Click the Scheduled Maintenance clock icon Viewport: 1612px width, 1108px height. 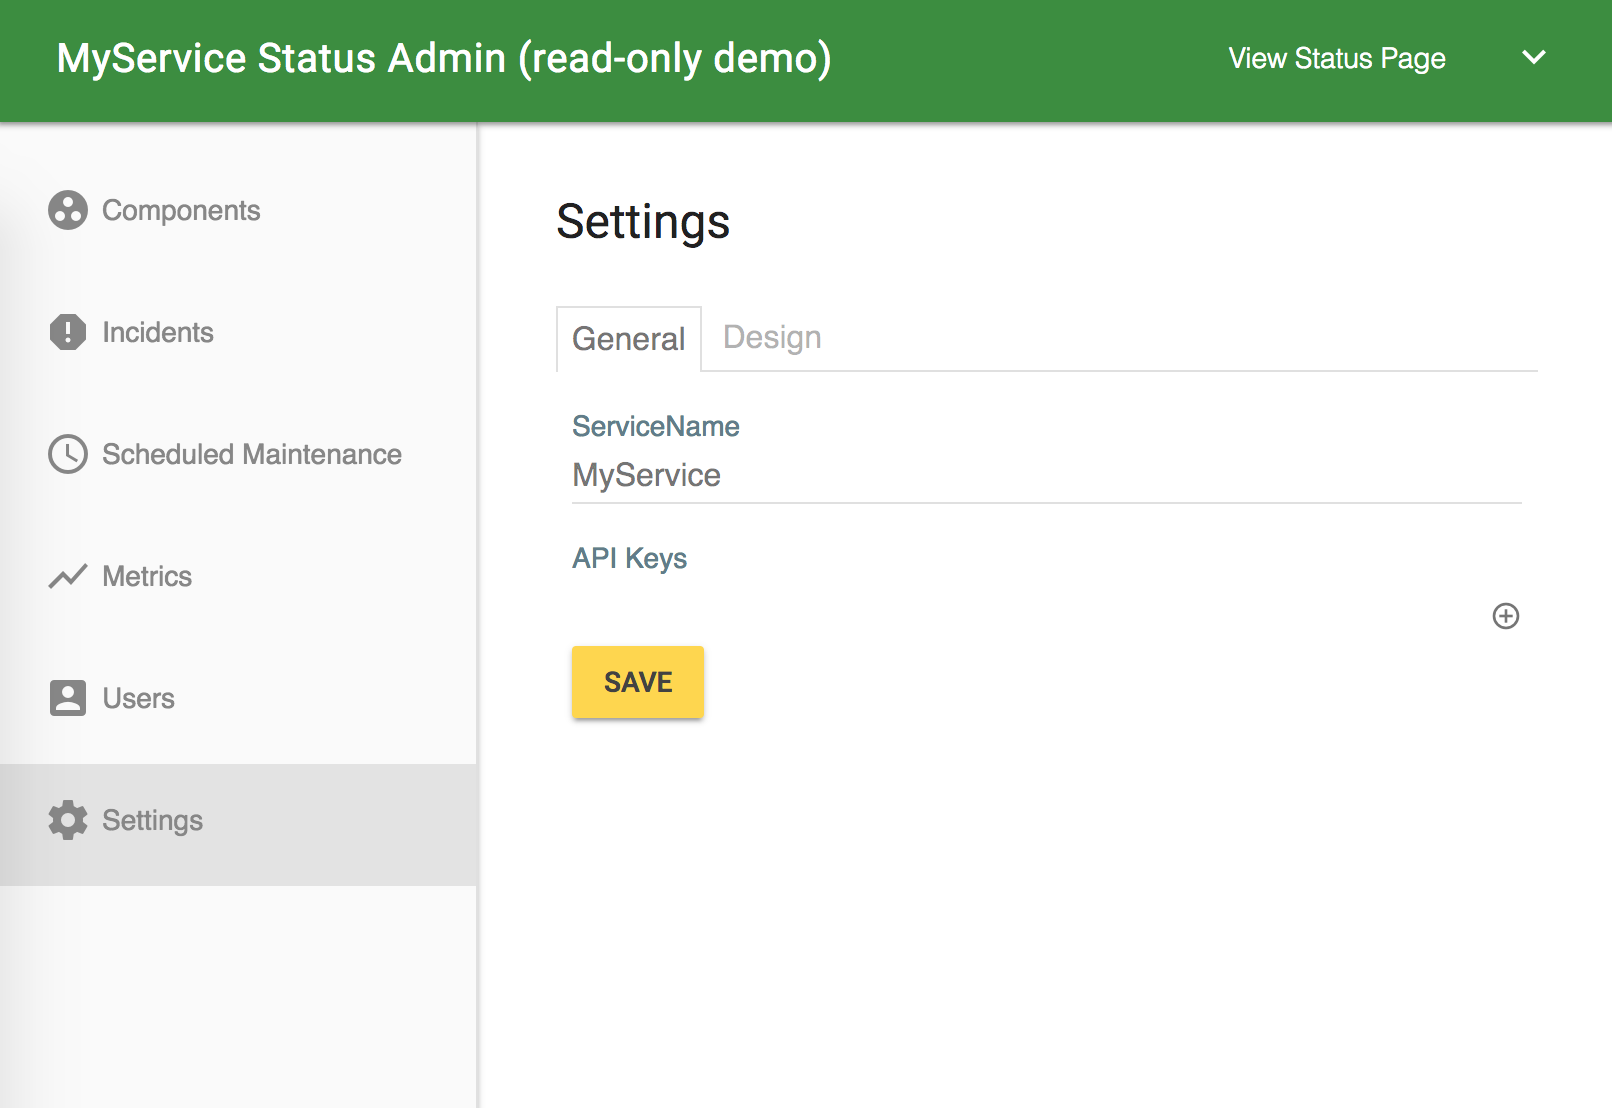pos(68,454)
